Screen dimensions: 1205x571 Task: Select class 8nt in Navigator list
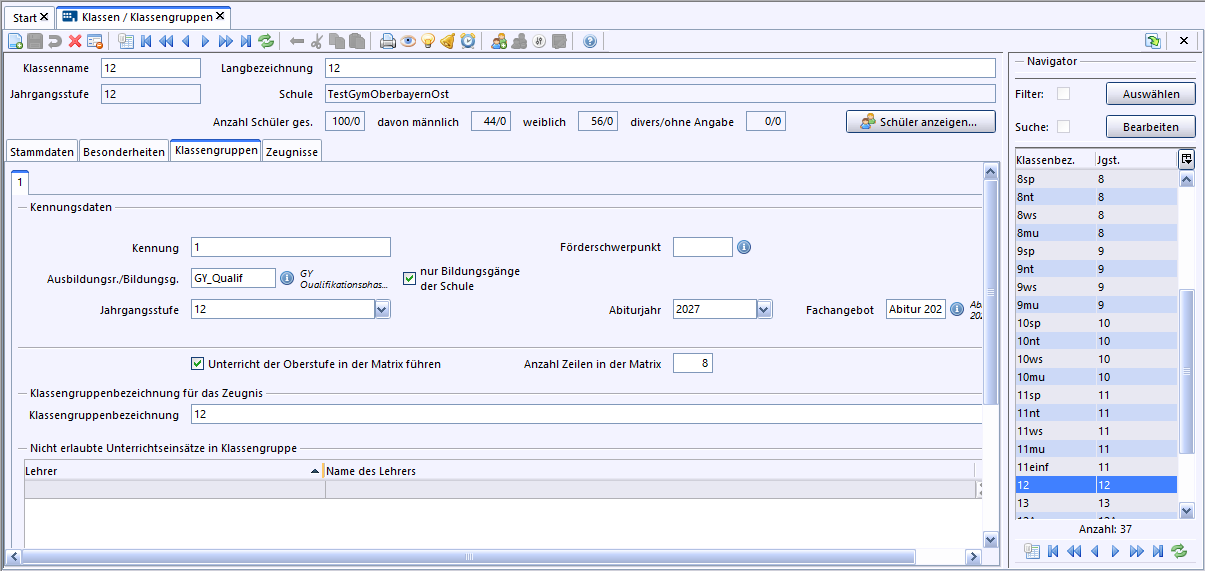(1096, 197)
